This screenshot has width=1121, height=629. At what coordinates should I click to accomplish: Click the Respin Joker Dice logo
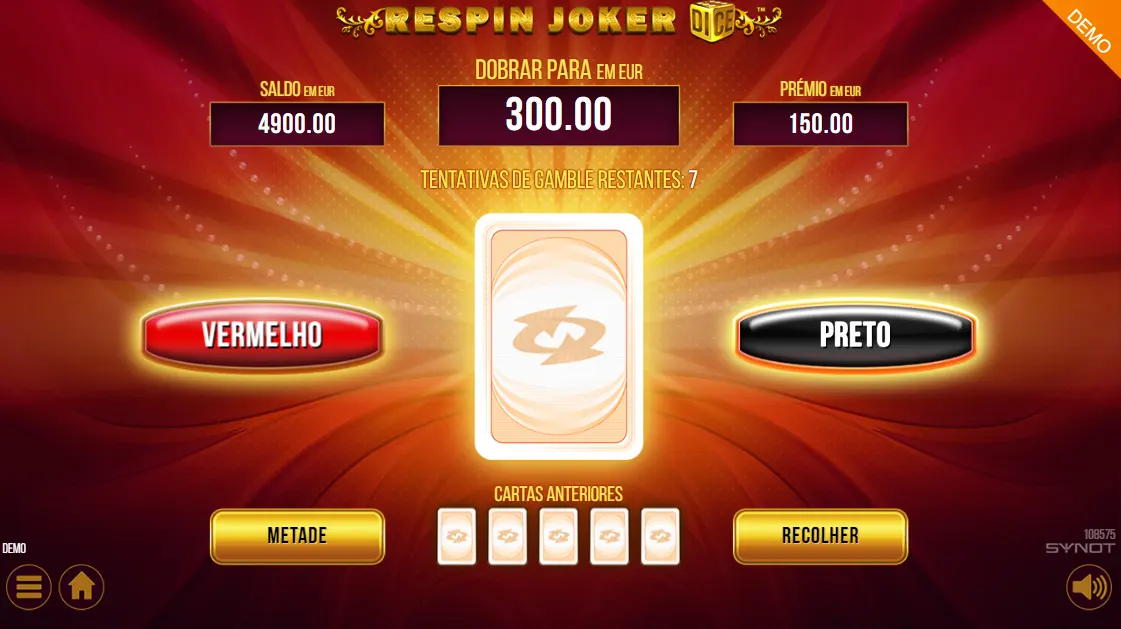pyautogui.click(x=559, y=21)
